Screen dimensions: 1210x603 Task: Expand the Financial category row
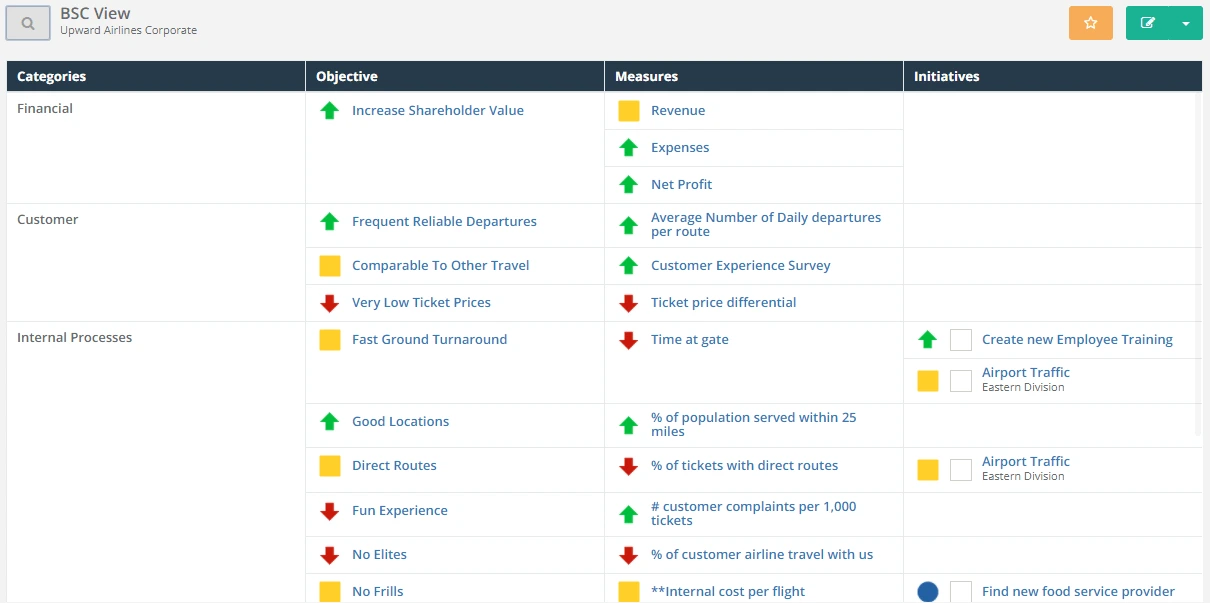point(44,108)
